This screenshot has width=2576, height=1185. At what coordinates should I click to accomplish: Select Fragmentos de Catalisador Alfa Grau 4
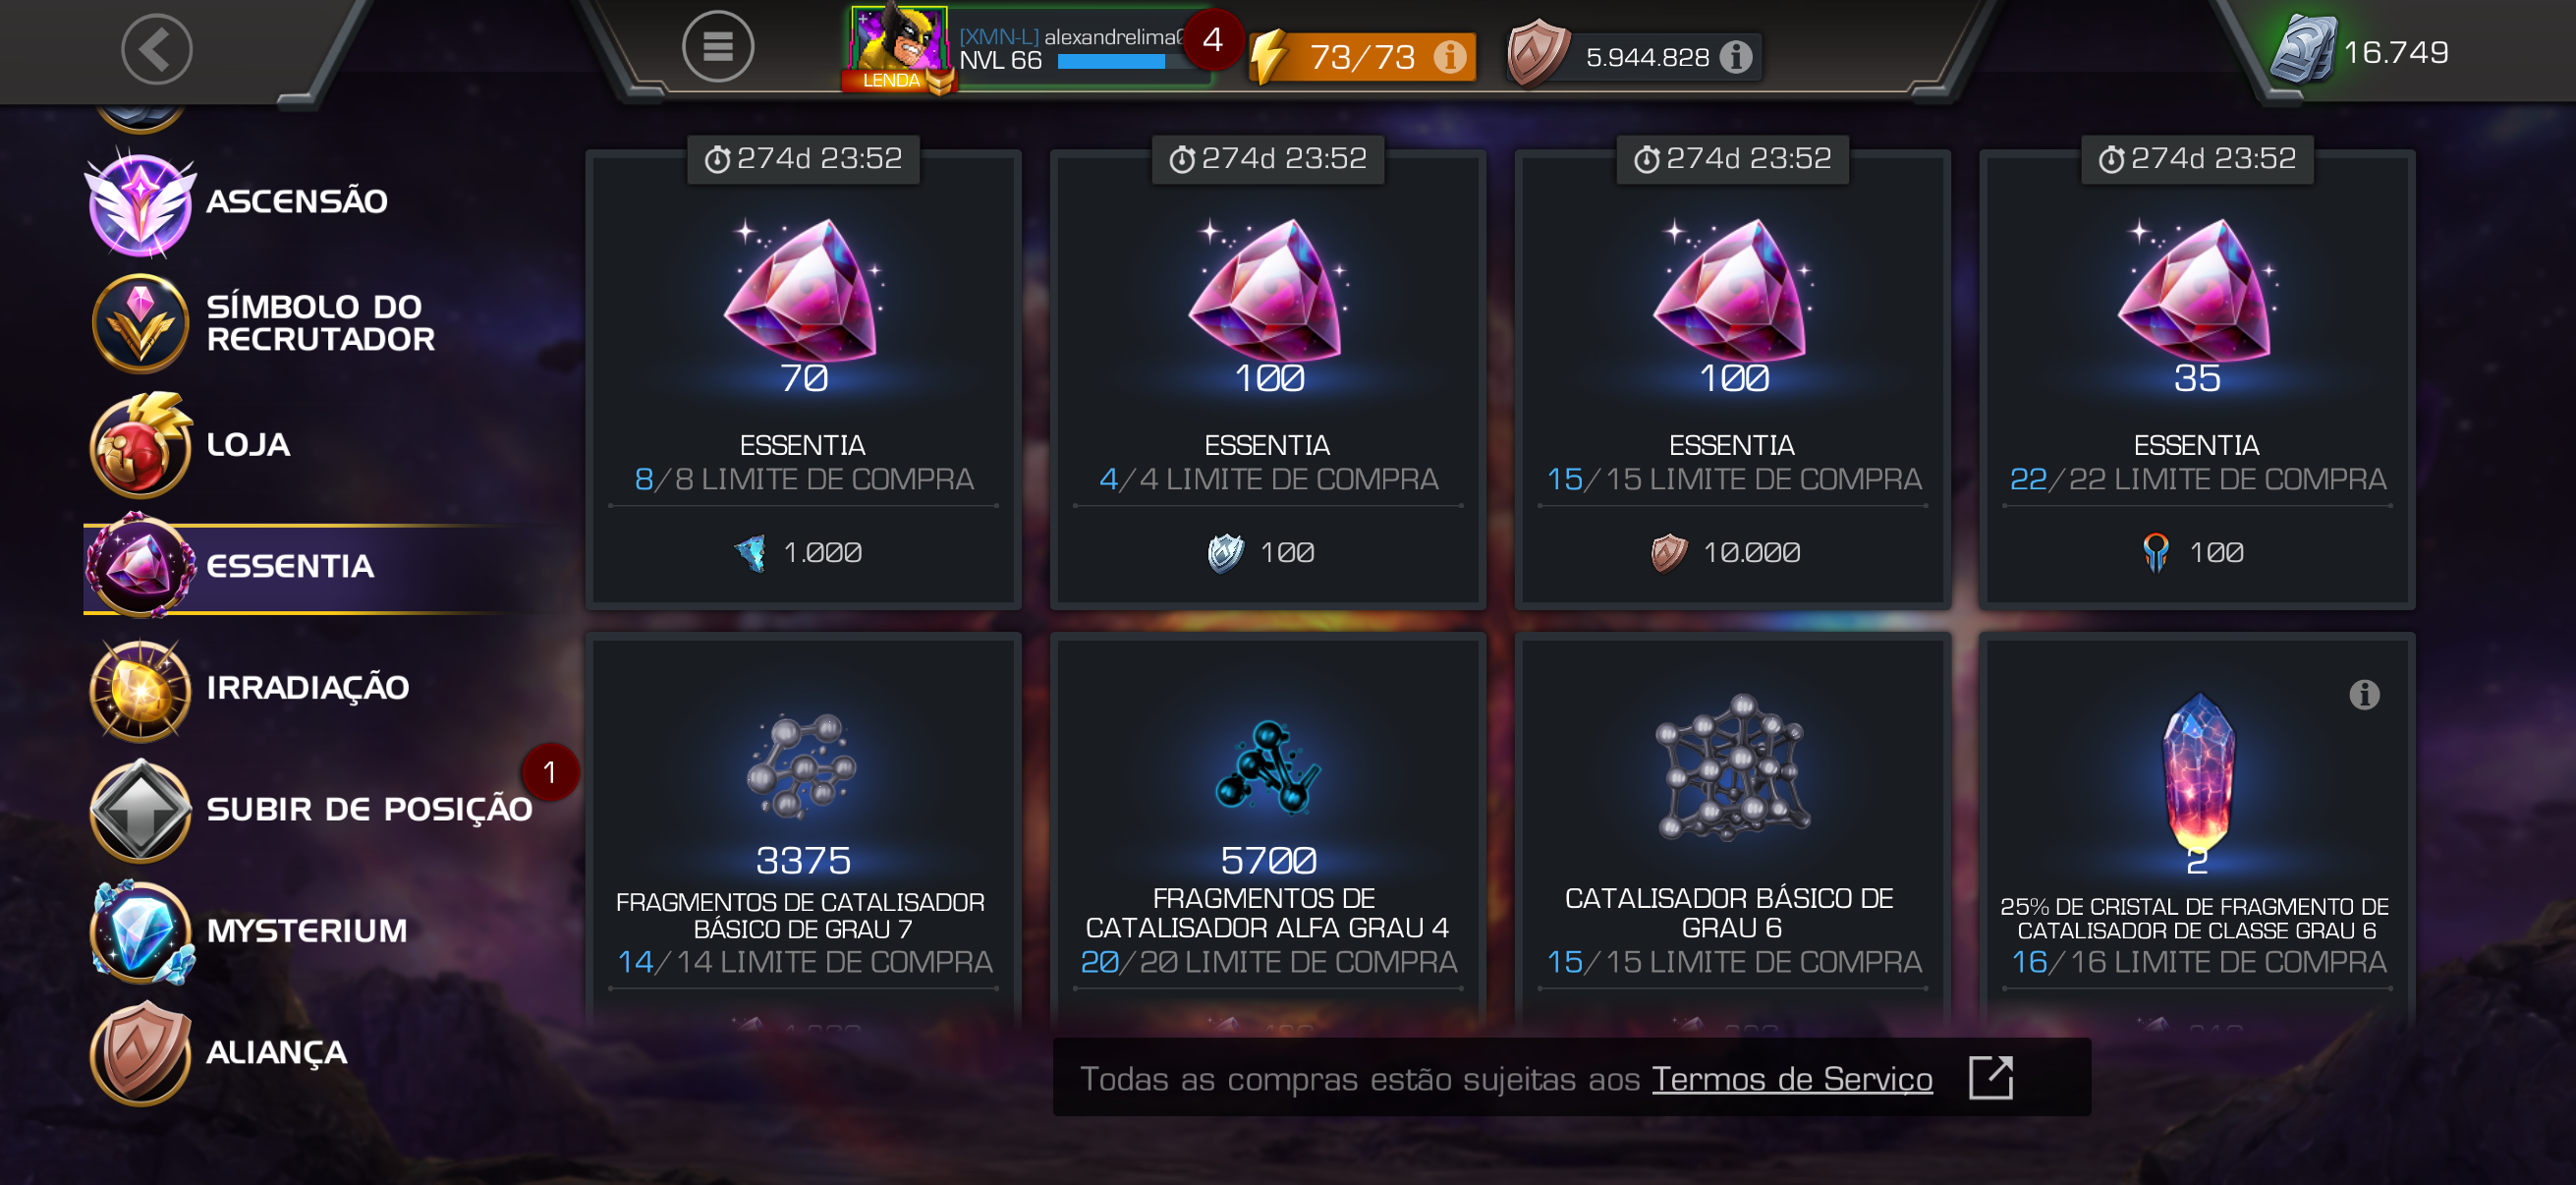pos(1267,832)
